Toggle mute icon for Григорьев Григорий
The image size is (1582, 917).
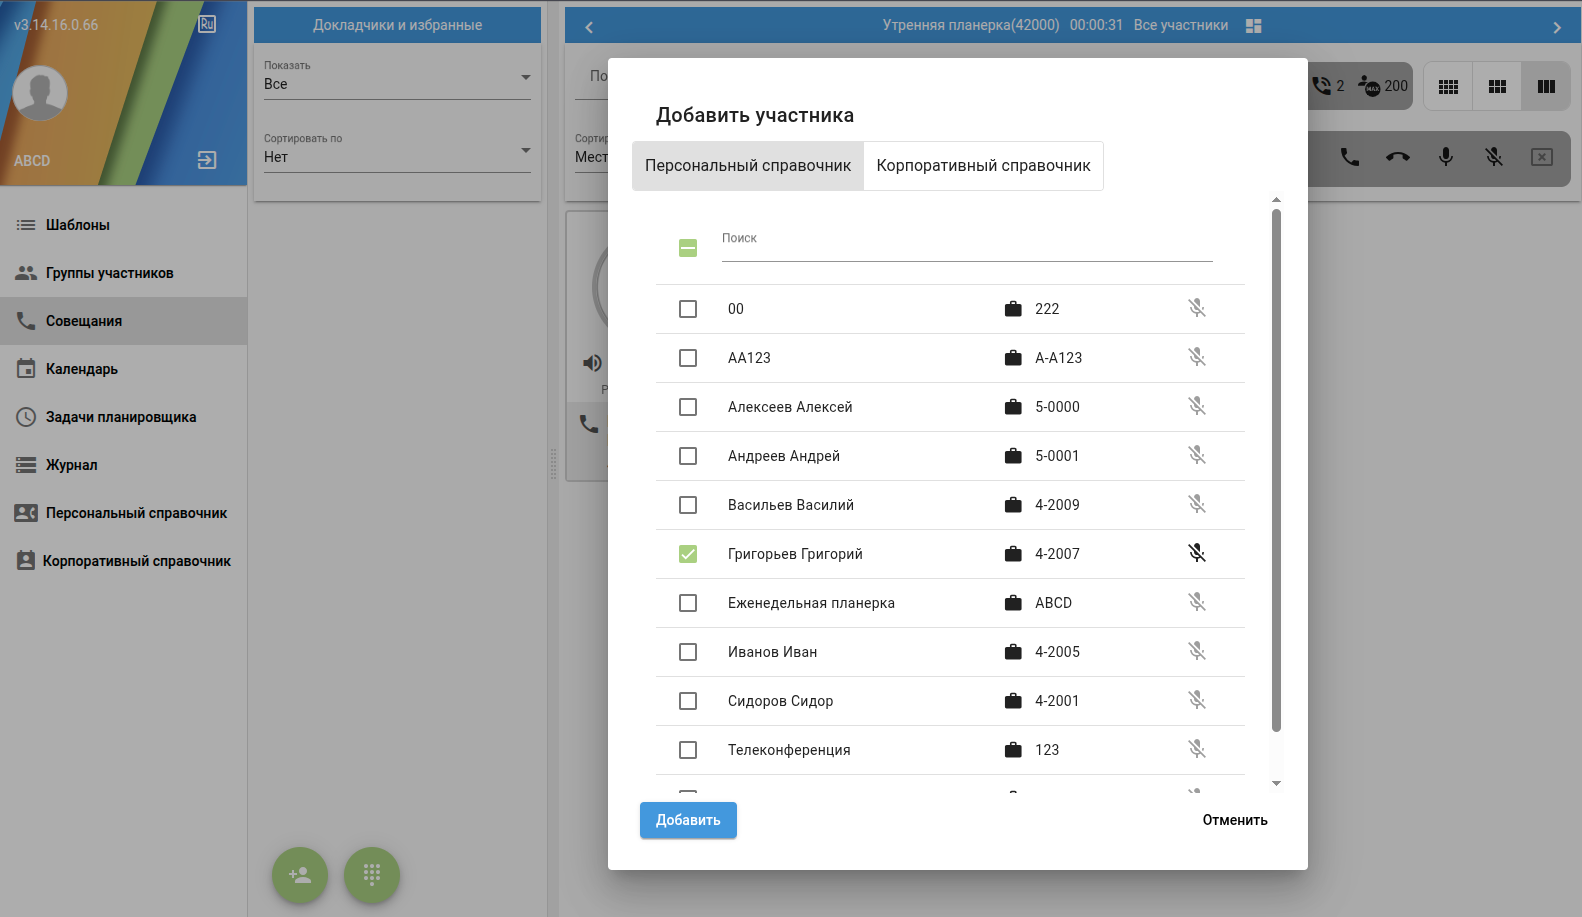pyautogui.click(x=1196, y=554)
